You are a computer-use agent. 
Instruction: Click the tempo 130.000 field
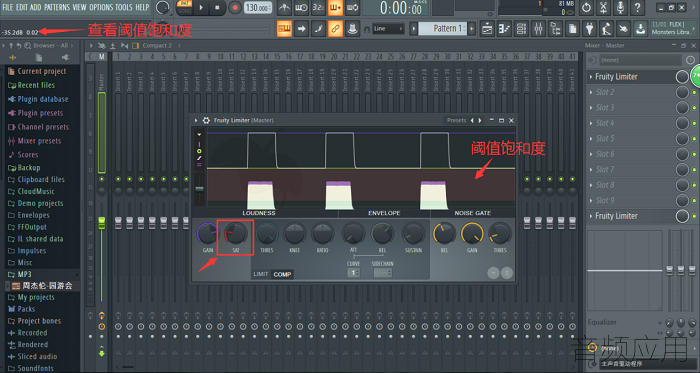point(258,8)
